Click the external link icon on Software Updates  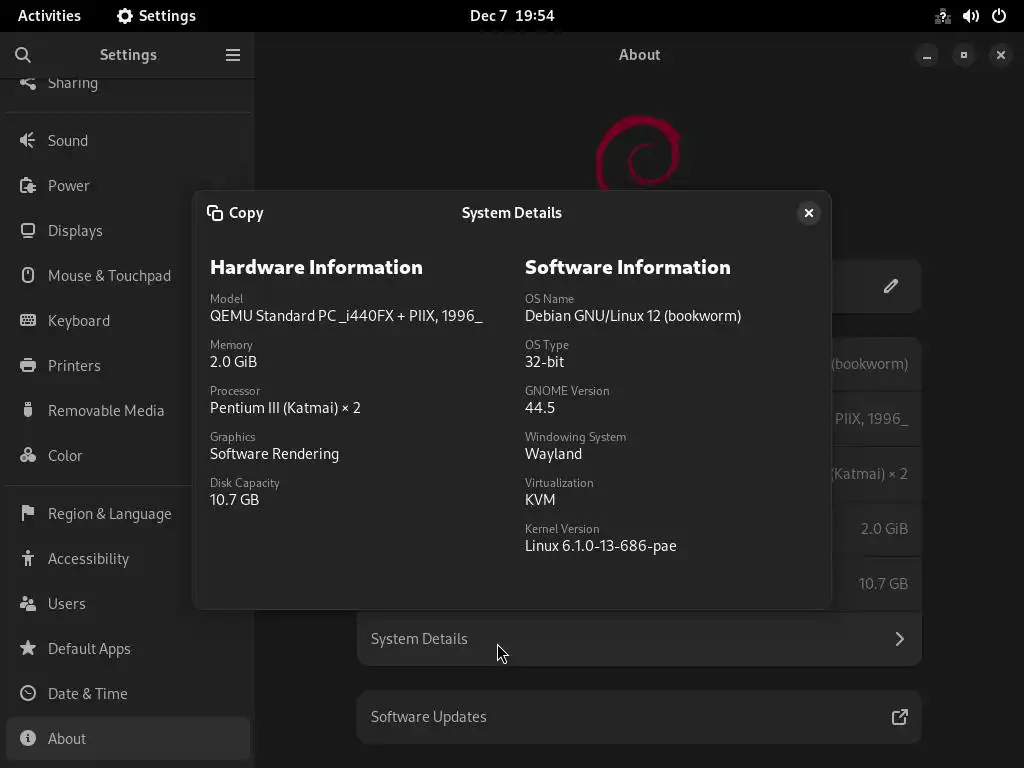pos(899,717)
